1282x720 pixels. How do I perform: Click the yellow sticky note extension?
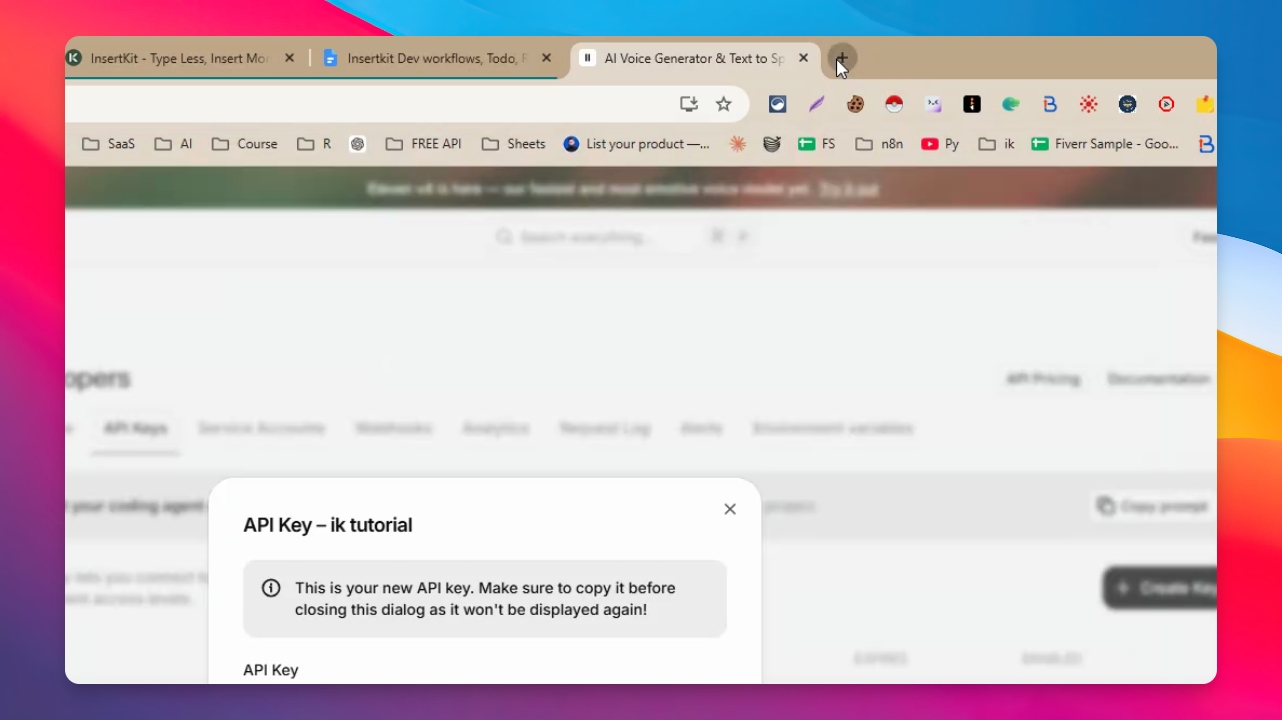[1206, 104]
